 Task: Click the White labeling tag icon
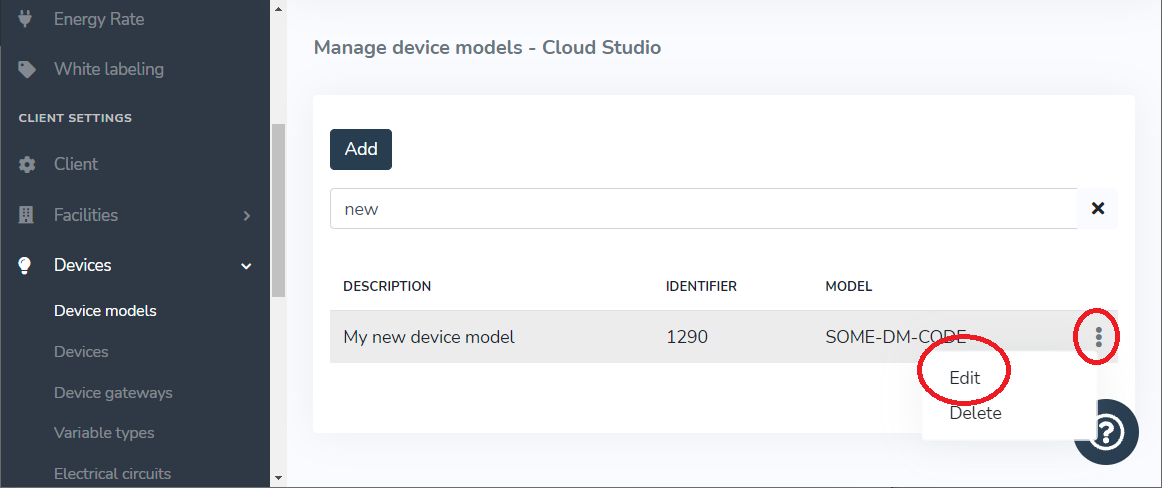point(27,69)
